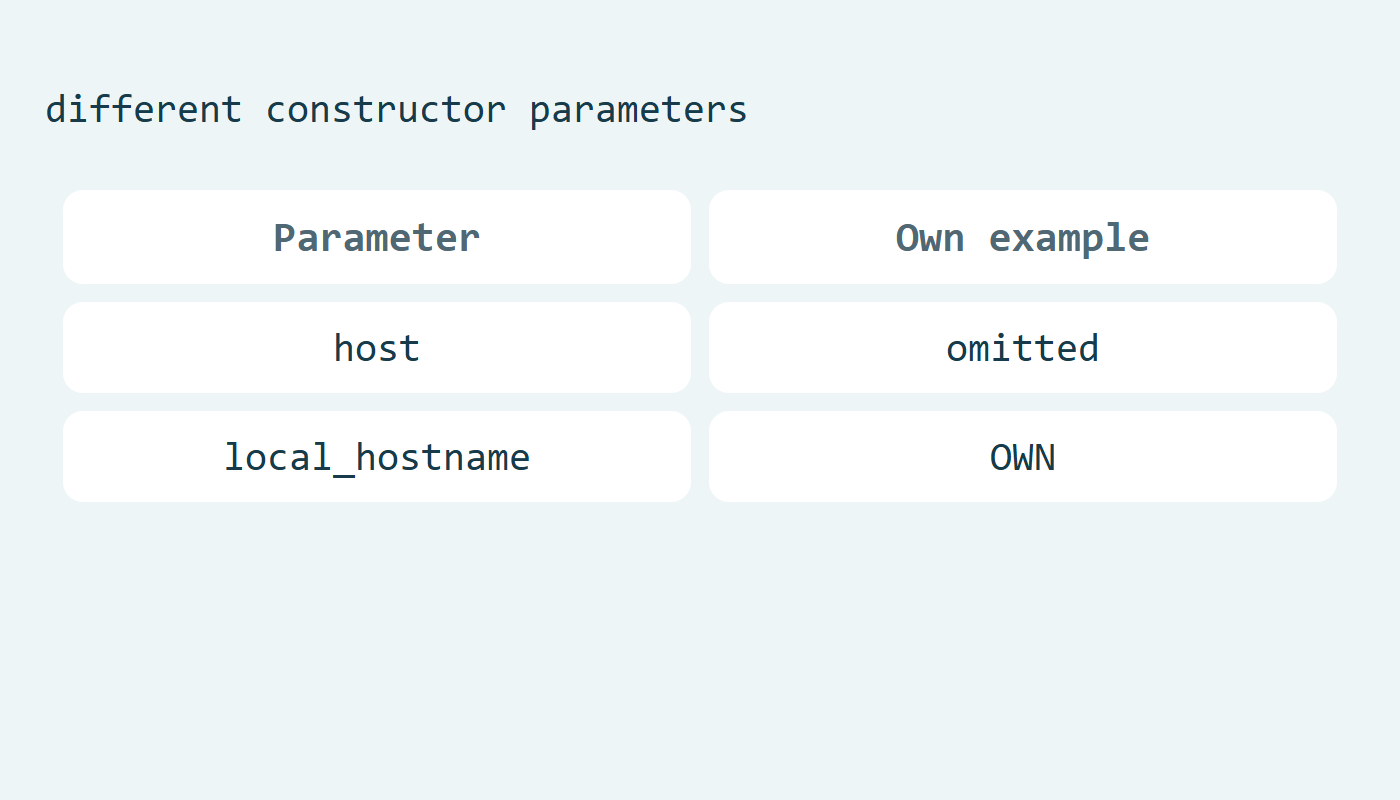Screen dimensions: 1400x800
Task: Click the 'different constructor parameters' heading
Action: coord(396,109)
